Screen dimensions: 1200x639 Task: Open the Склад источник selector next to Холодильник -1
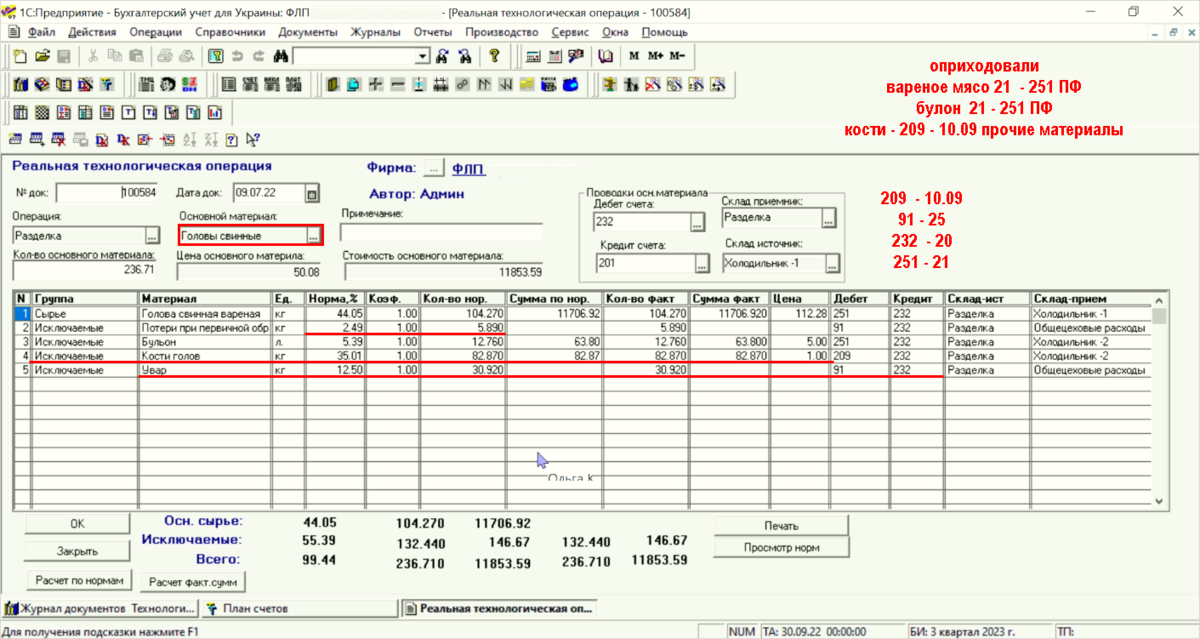point(832,264)
